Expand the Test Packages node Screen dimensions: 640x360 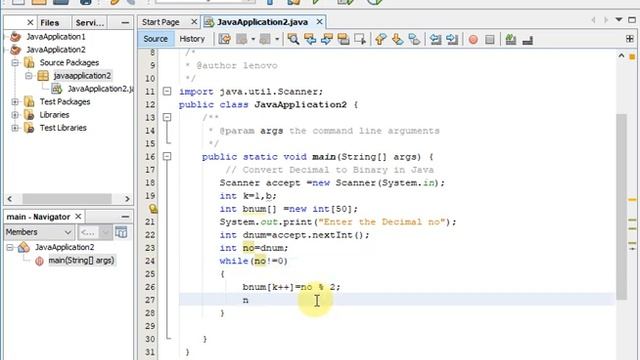tap(15, 102)
